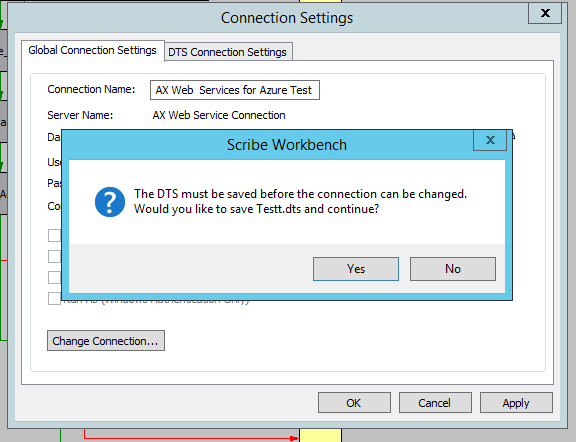This screenshot has width=576, height=442.
Task: Click the Change Connection... button
Action: (x=106, y=341)
